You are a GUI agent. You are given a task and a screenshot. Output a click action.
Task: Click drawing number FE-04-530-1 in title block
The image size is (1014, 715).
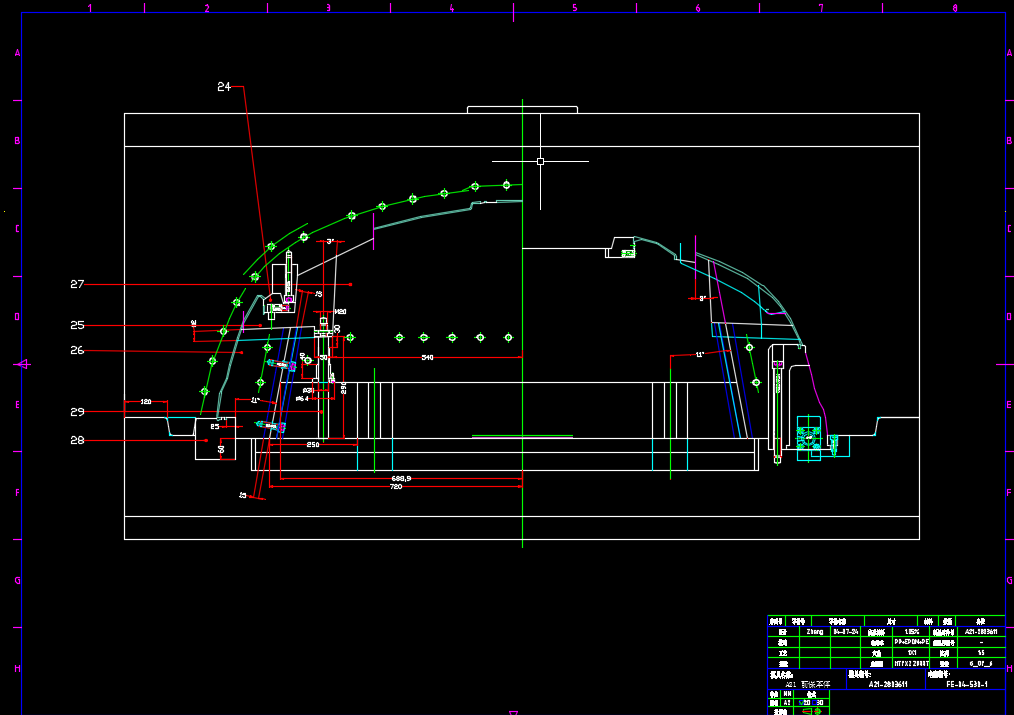tap(966, 684)
